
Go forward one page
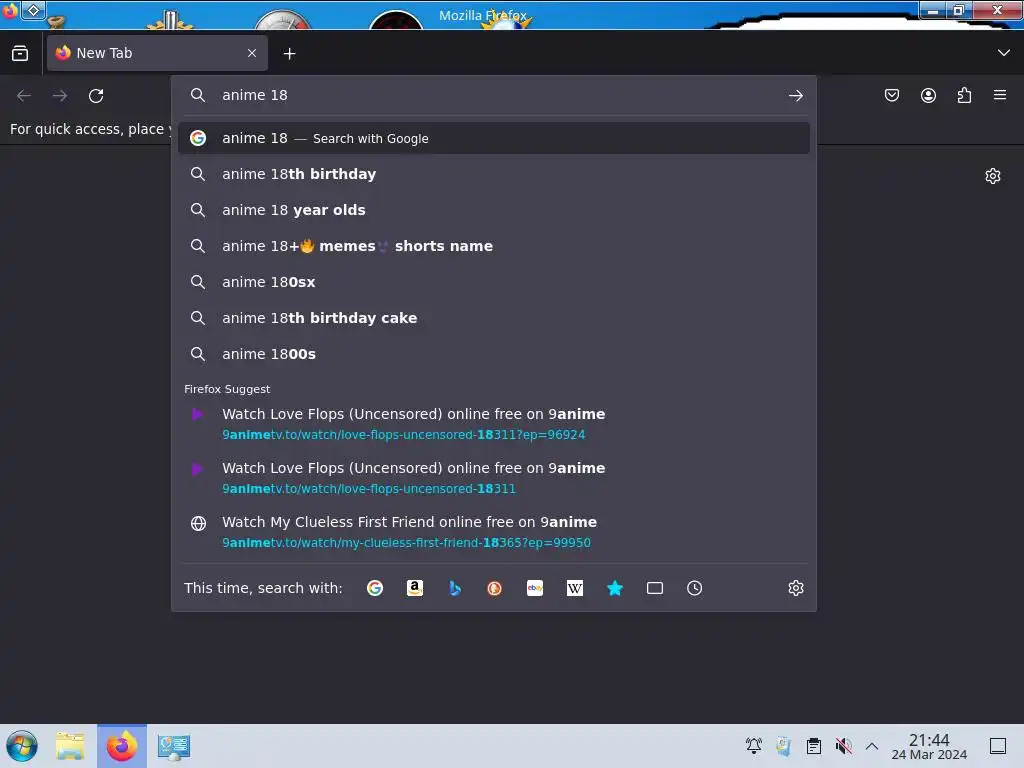[60, 96]
